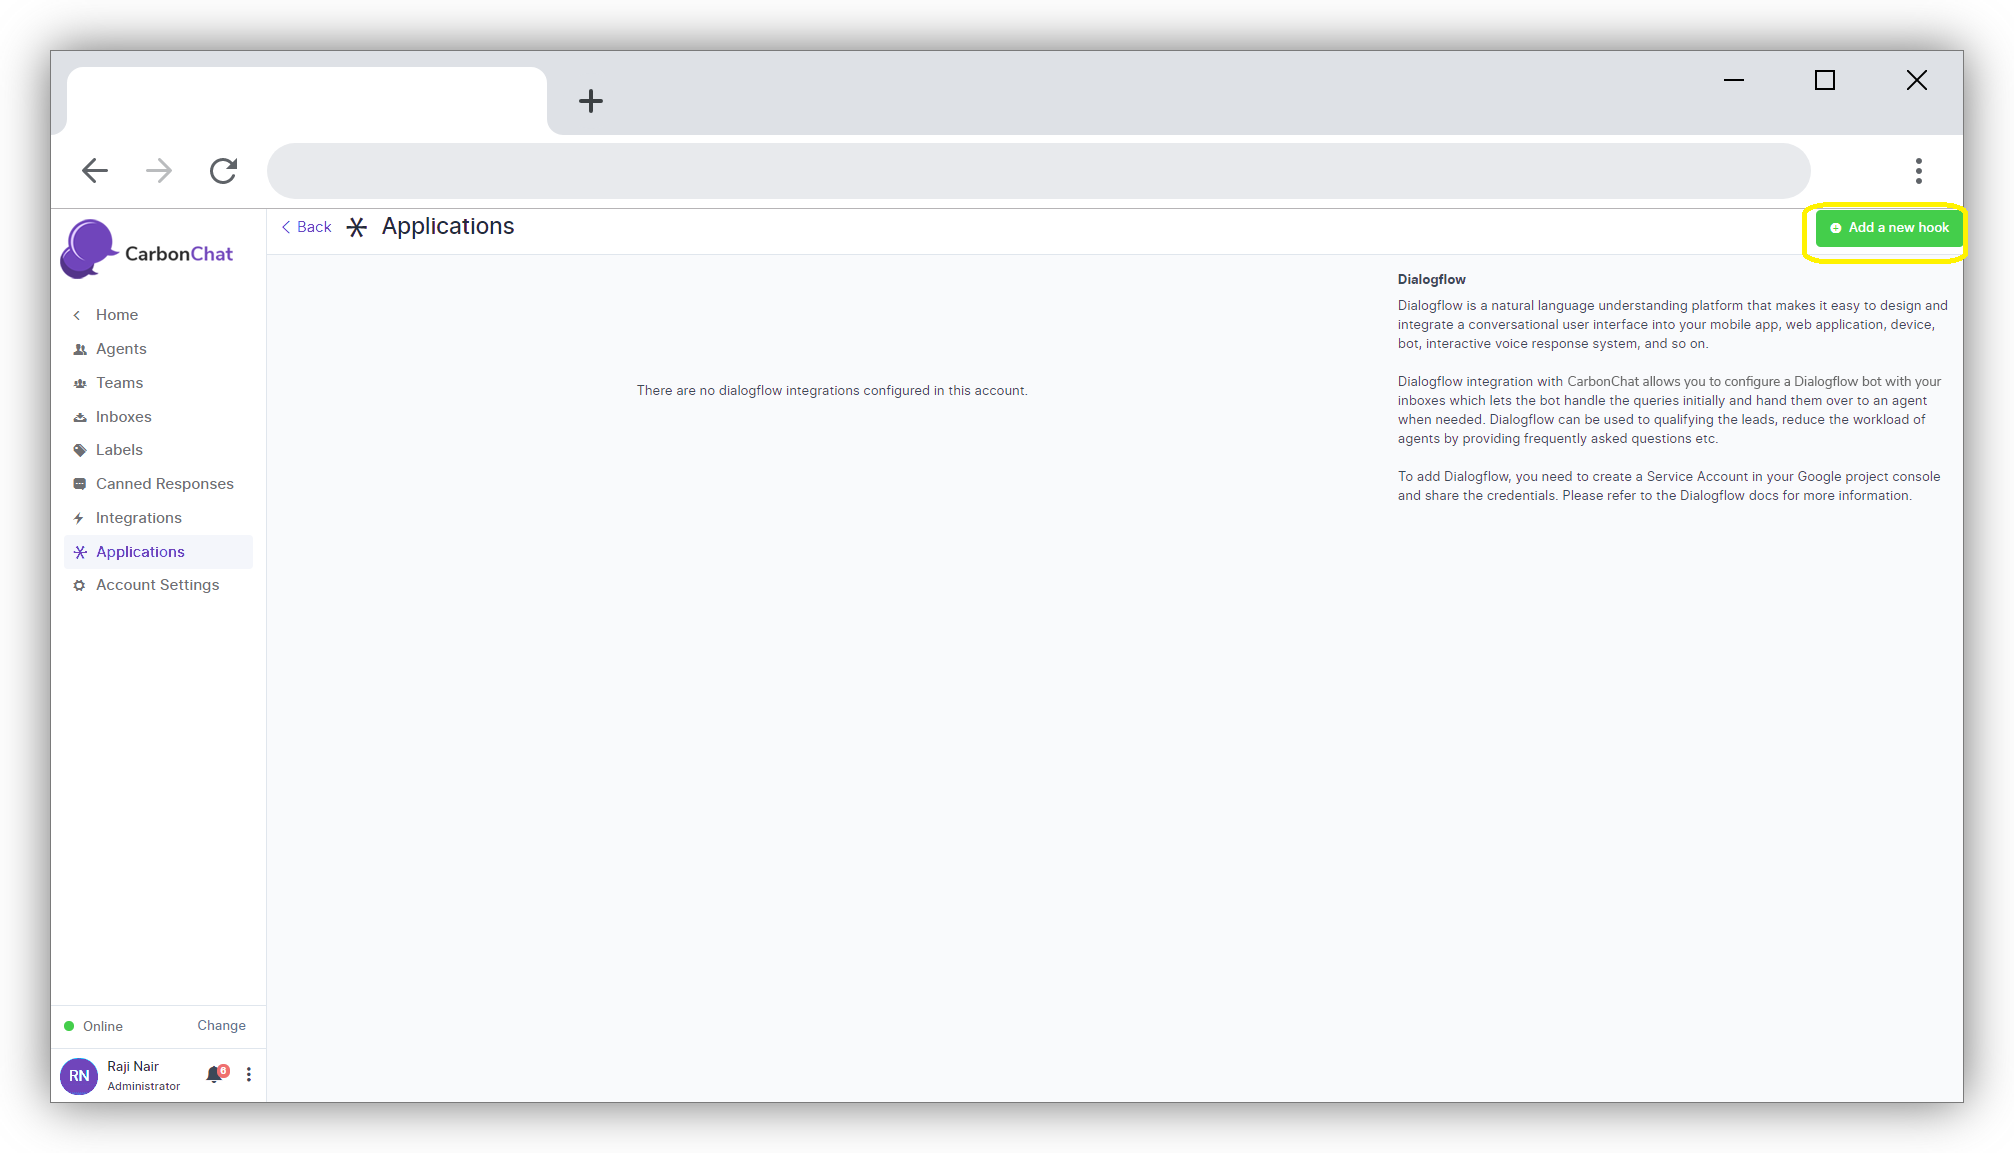This screenshot has width=2014, height=1153.
Task: Click the browser forward arrow
Action: pos(159,171)
